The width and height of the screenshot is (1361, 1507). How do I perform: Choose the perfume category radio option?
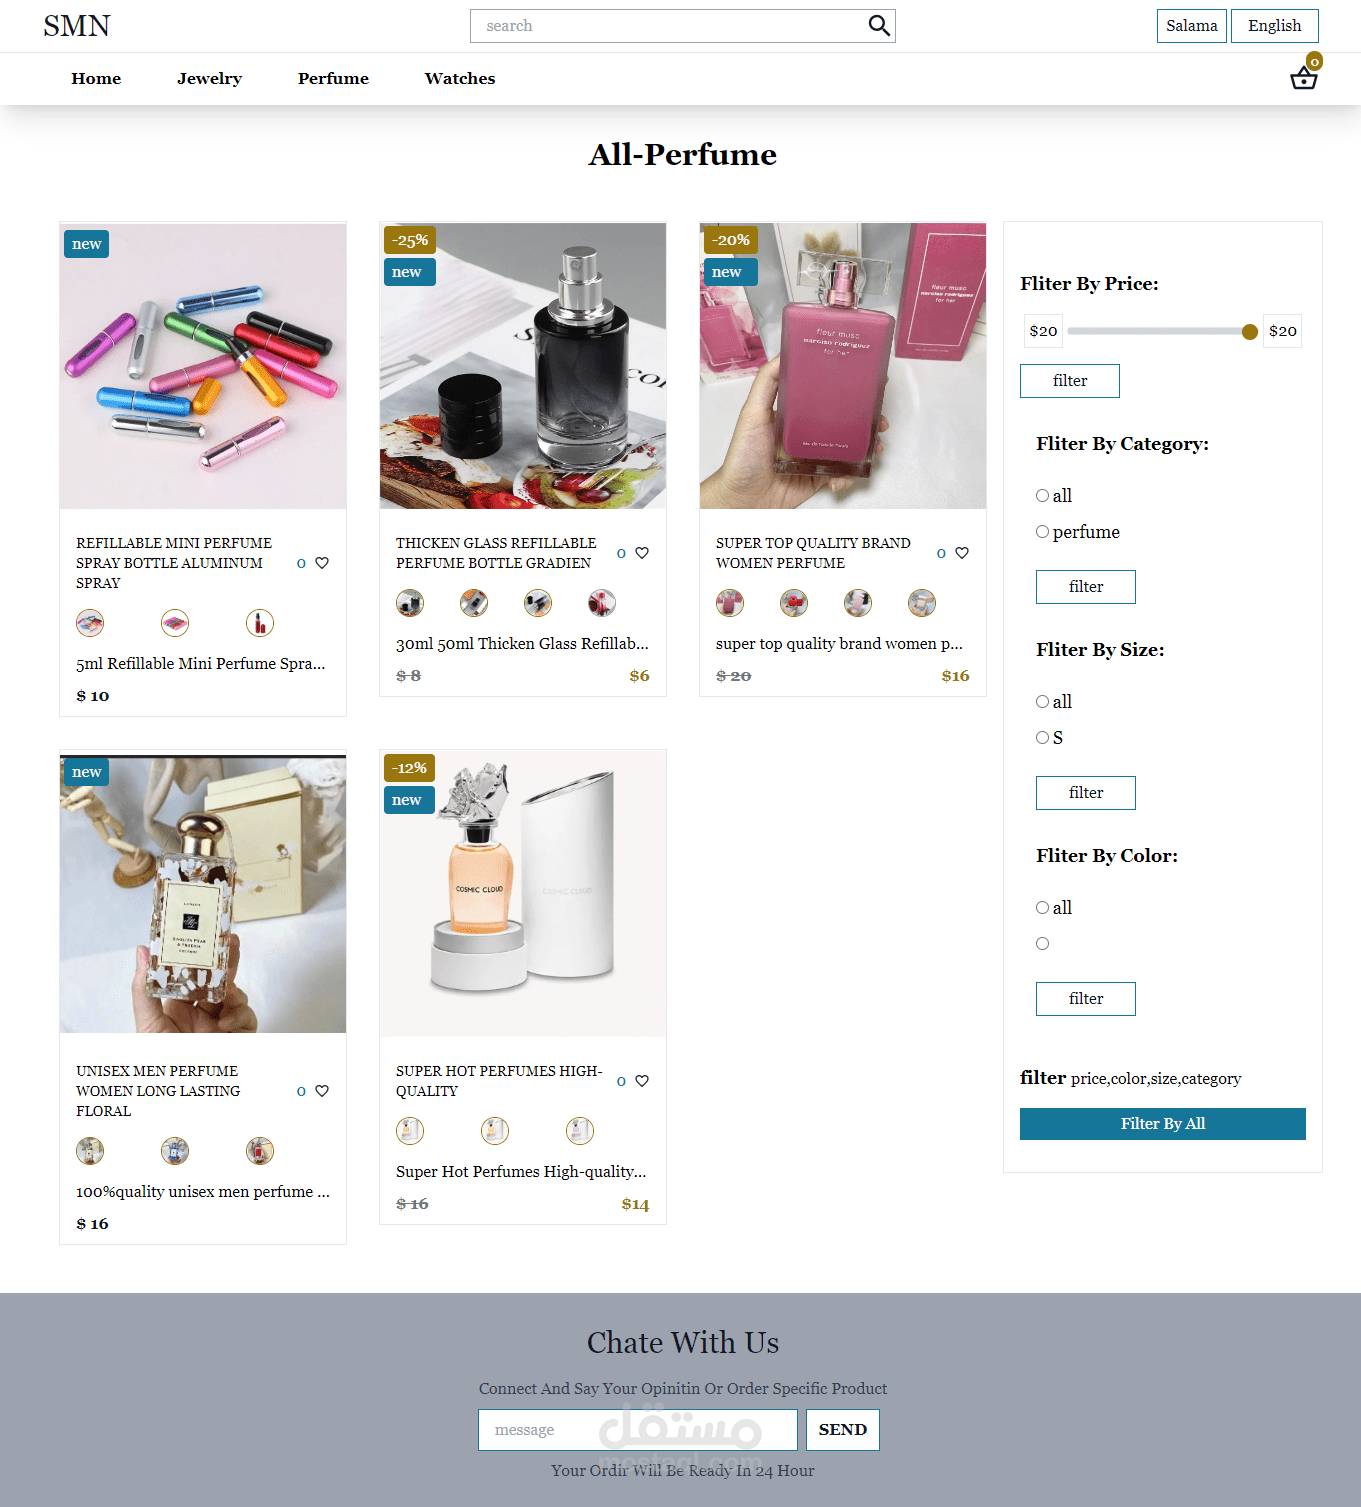(x=1042, y=532)
